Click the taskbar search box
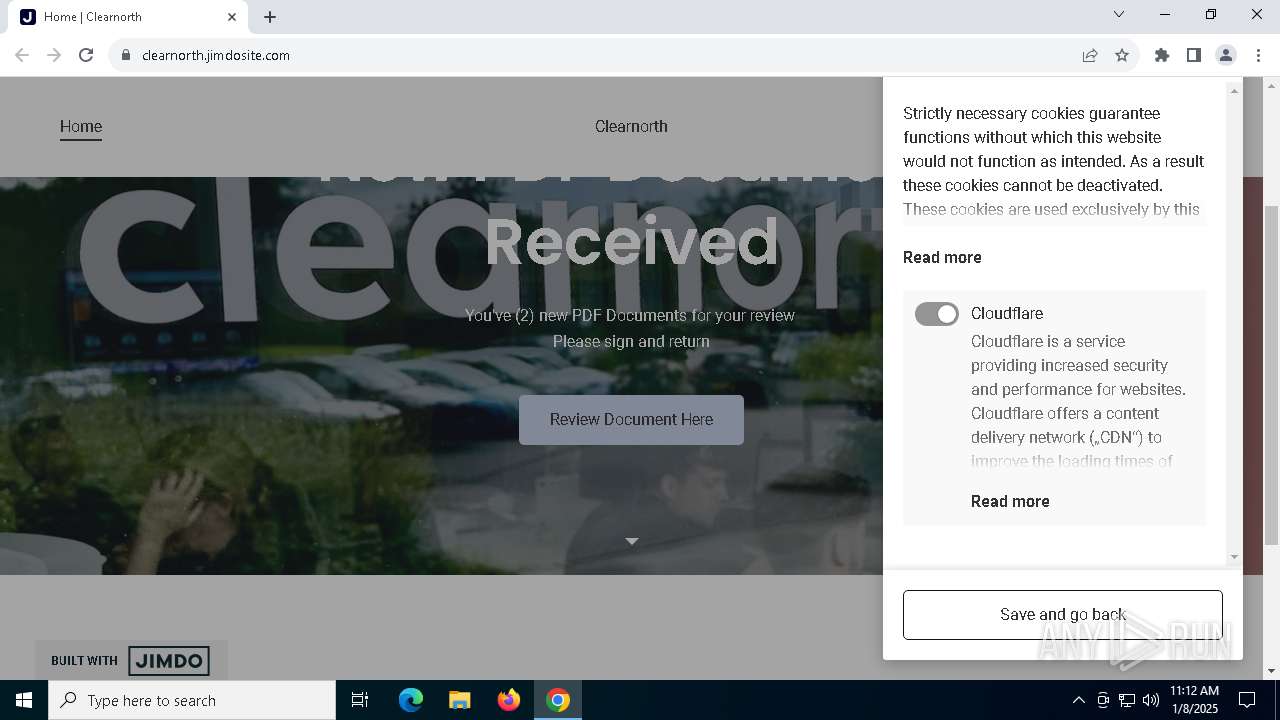The height and width of the screenshot is (720, 1280). 192,700
